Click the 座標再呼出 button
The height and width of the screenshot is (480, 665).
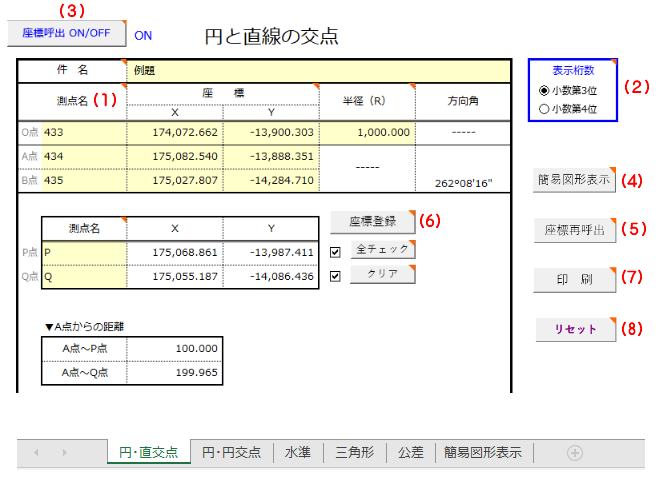click(575, 230)
